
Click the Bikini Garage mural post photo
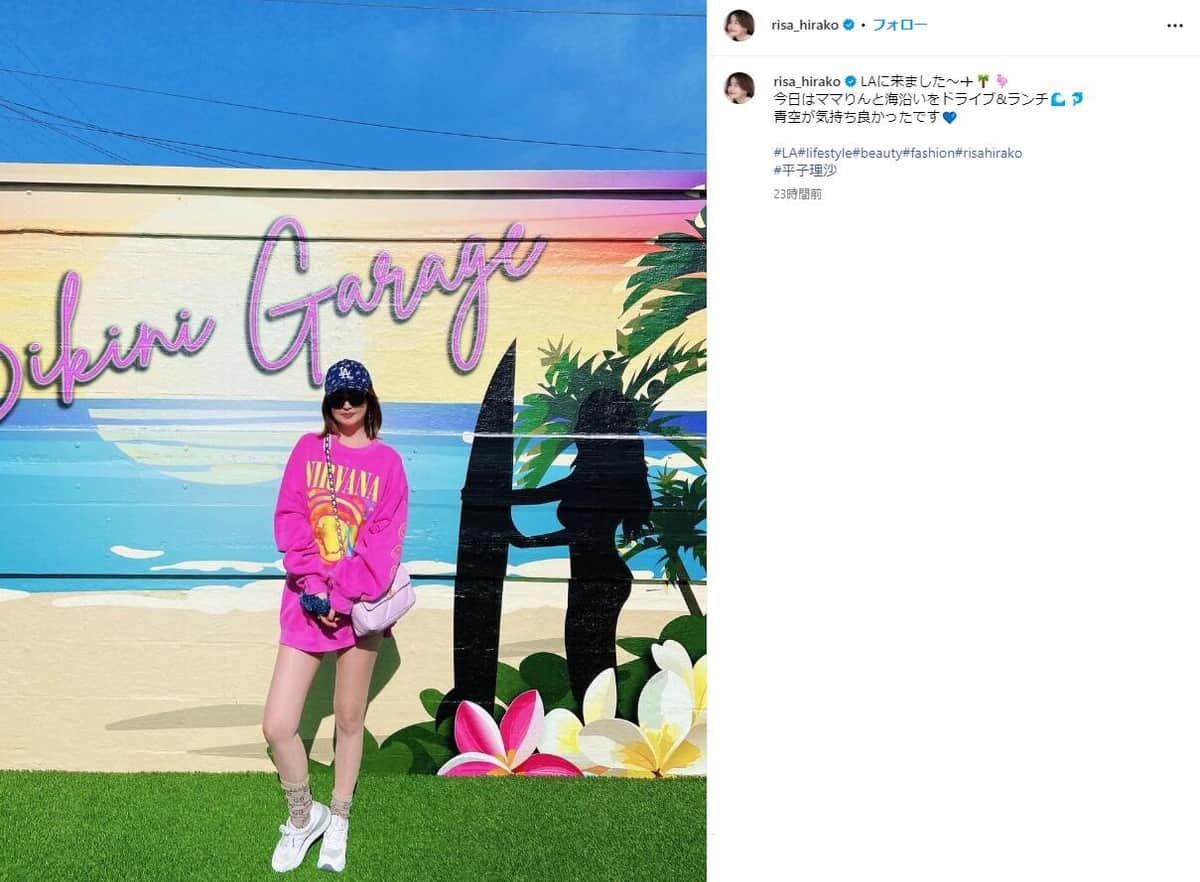(x=353, y=441)
